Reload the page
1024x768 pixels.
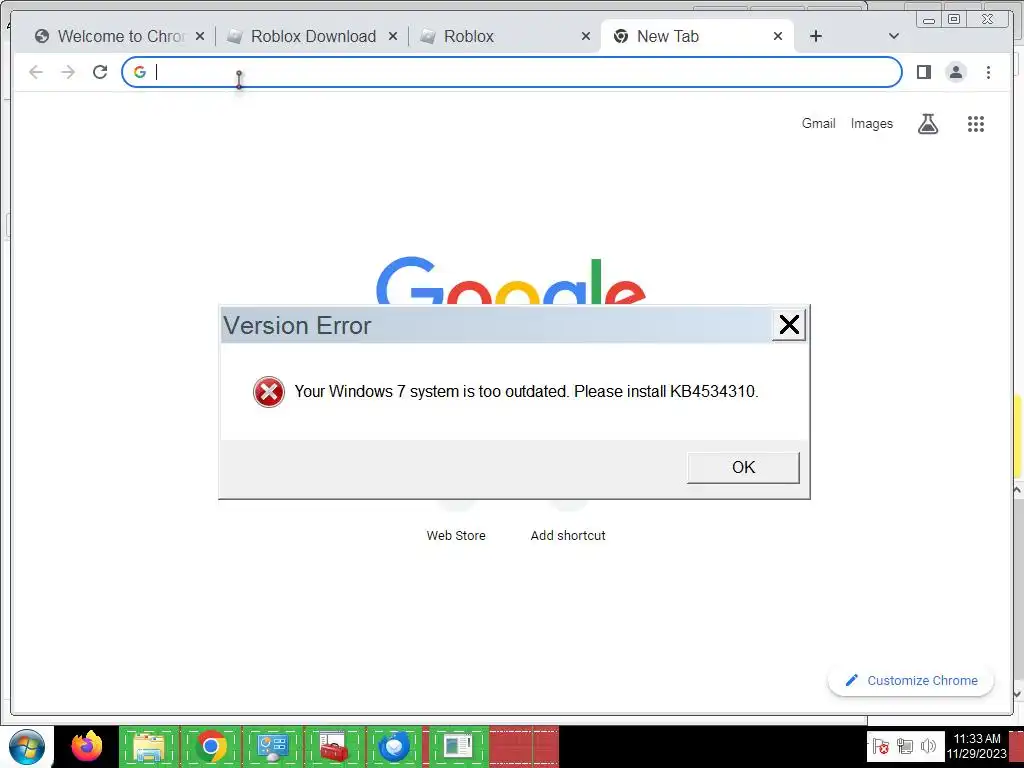[x=100, y=72]
